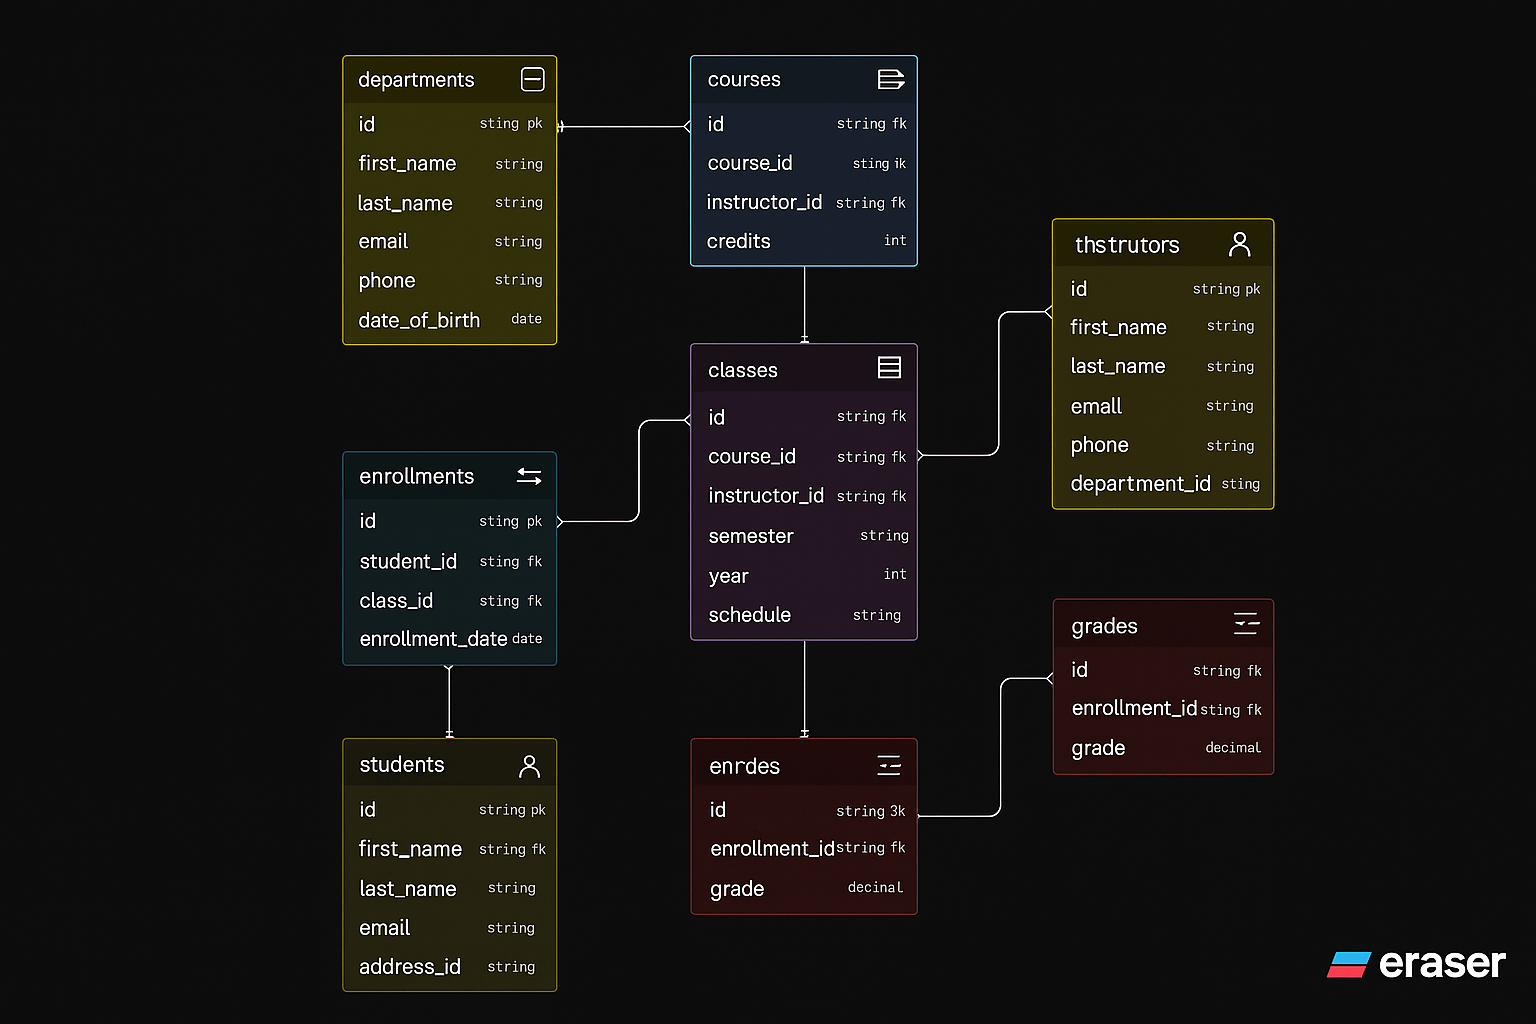Select the grade row in the grades table
The height and width of the screenshot is (1024, 1536).
[1098, 747]
